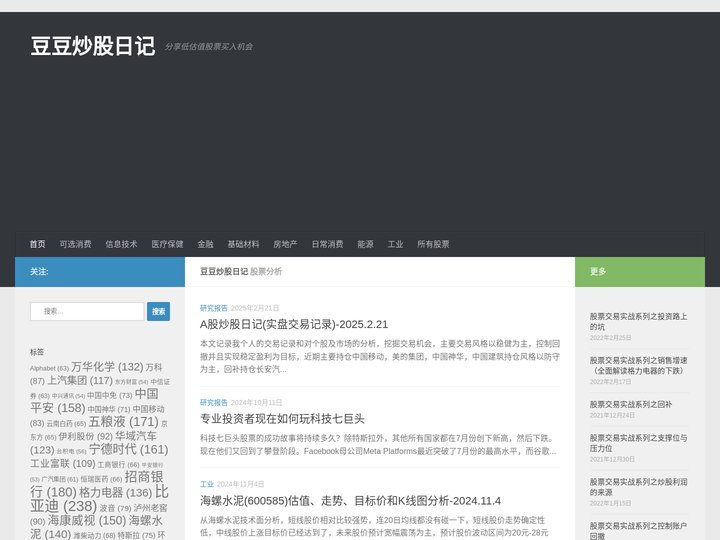Go to the 信息技术 section
Image resolution: width=720 pixels, height=540 pixels.
pos(121,244)
